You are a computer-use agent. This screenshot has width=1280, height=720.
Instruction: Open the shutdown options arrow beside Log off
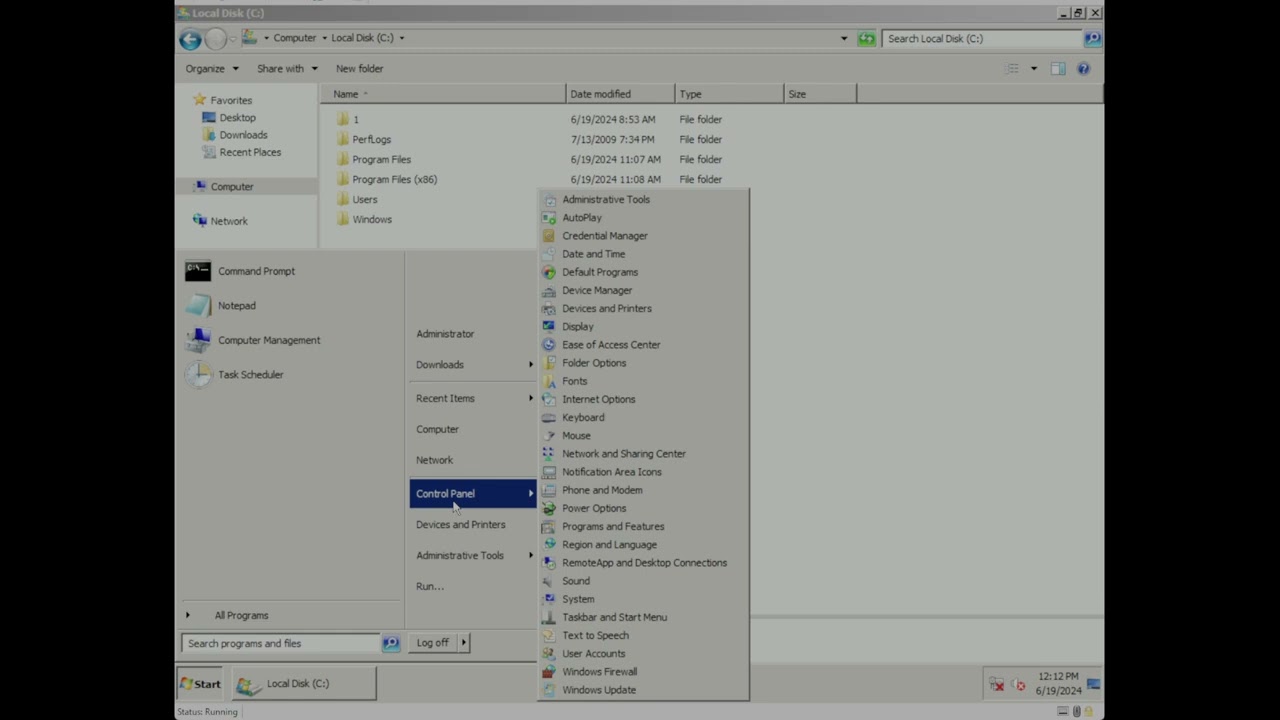click(x=463, y=643)
